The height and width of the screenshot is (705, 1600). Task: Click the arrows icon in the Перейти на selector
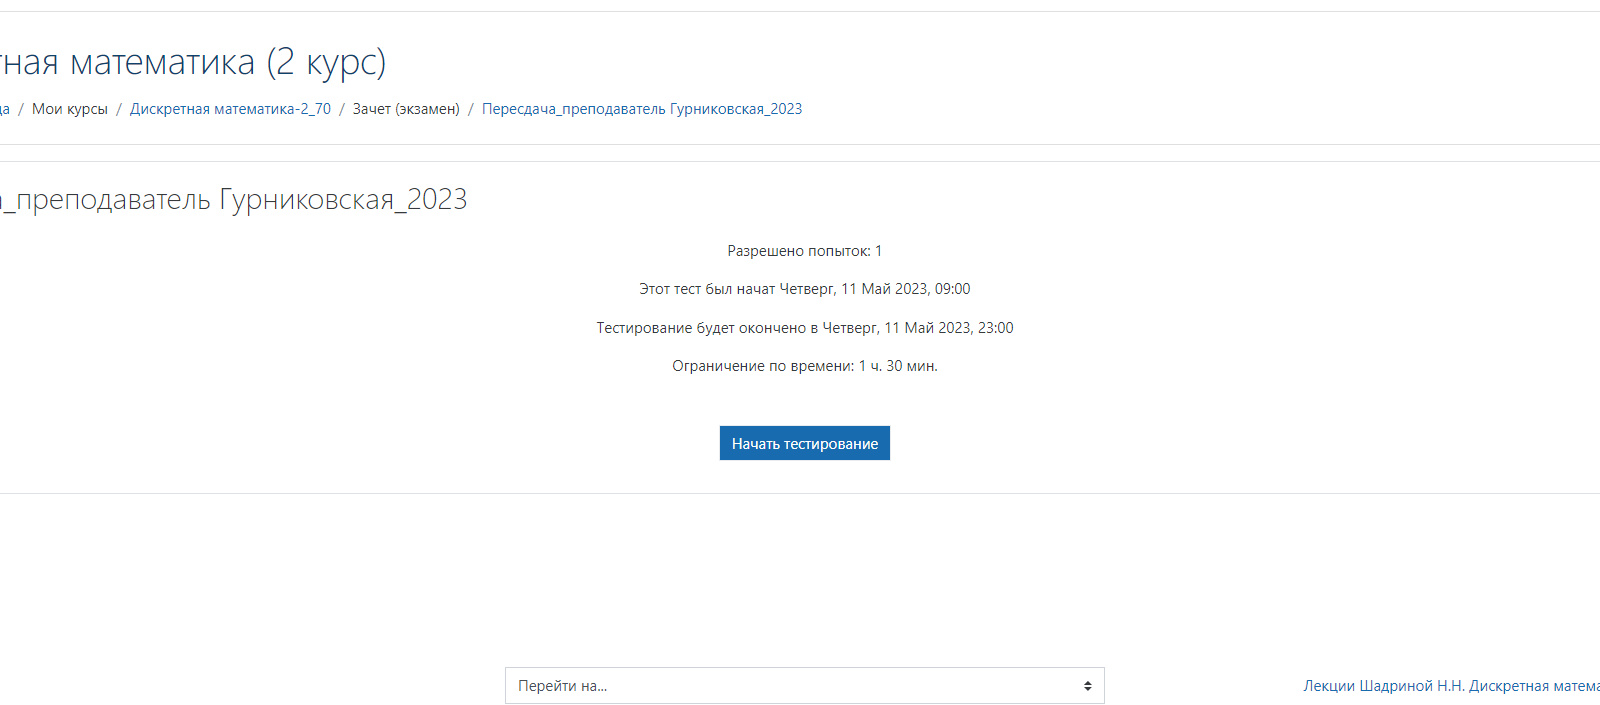1087,686
